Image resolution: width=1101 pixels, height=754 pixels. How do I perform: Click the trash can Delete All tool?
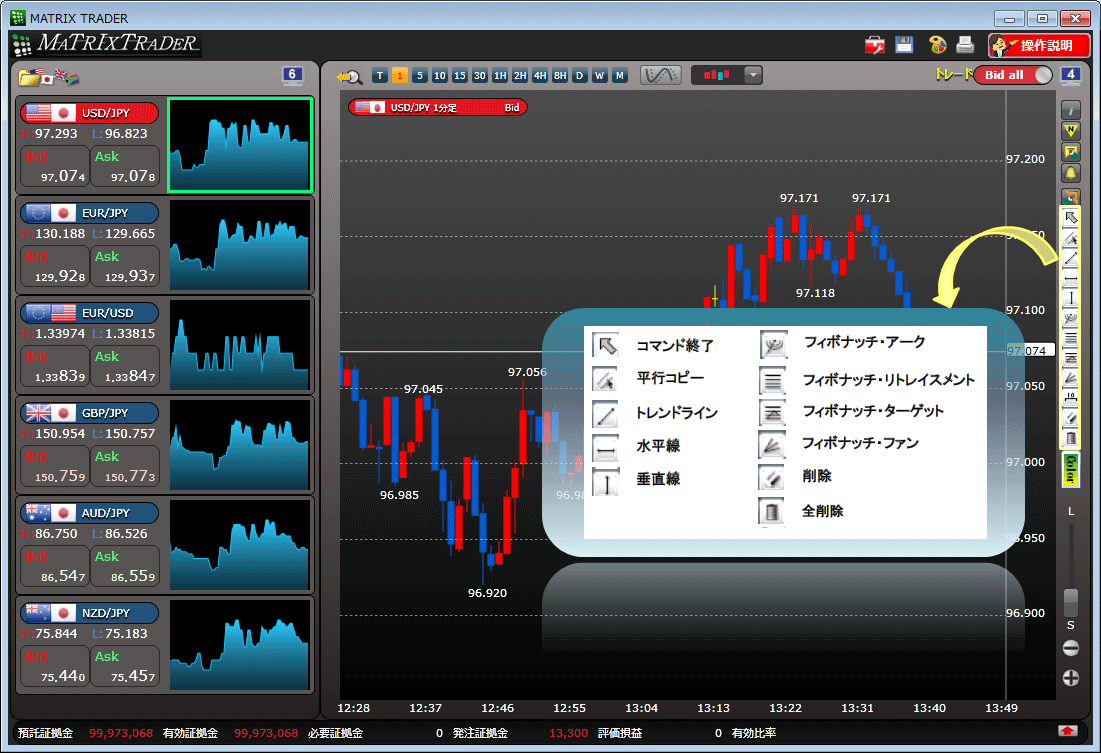[x=1071, y=438]
